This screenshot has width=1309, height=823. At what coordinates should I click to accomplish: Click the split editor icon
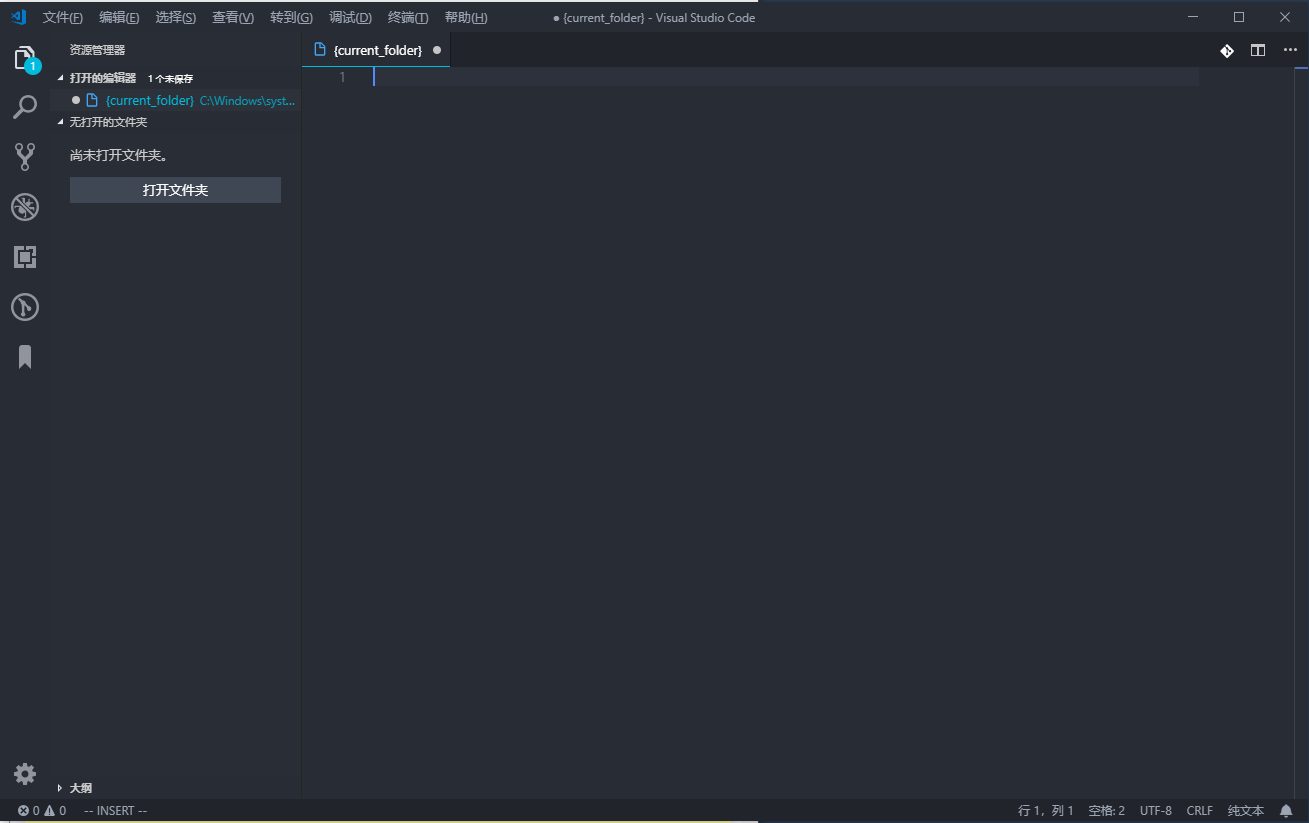(1258, 50)
